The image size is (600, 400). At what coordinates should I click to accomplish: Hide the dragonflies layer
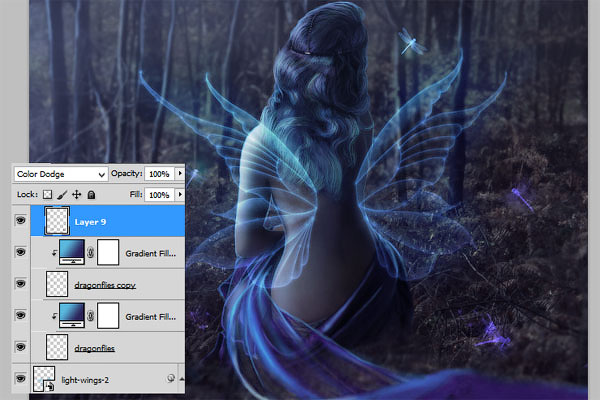click(x=21, y=347)
